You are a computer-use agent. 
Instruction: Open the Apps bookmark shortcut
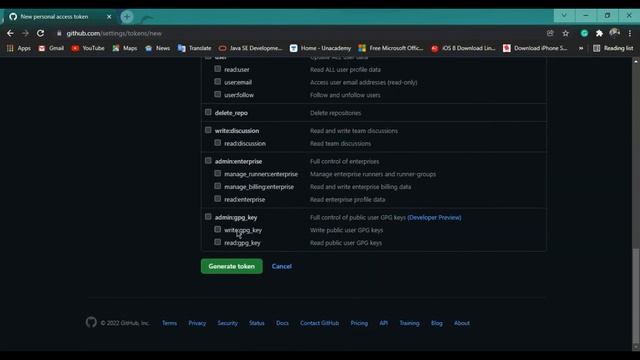(x=19, y=48)
